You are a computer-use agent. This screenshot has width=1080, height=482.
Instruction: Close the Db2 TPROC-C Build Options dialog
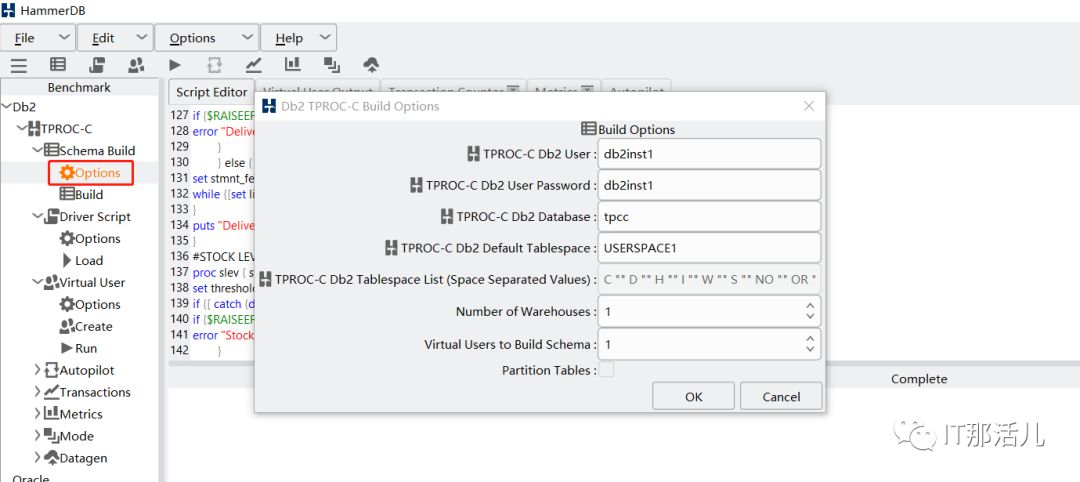[x=809, y=106]
